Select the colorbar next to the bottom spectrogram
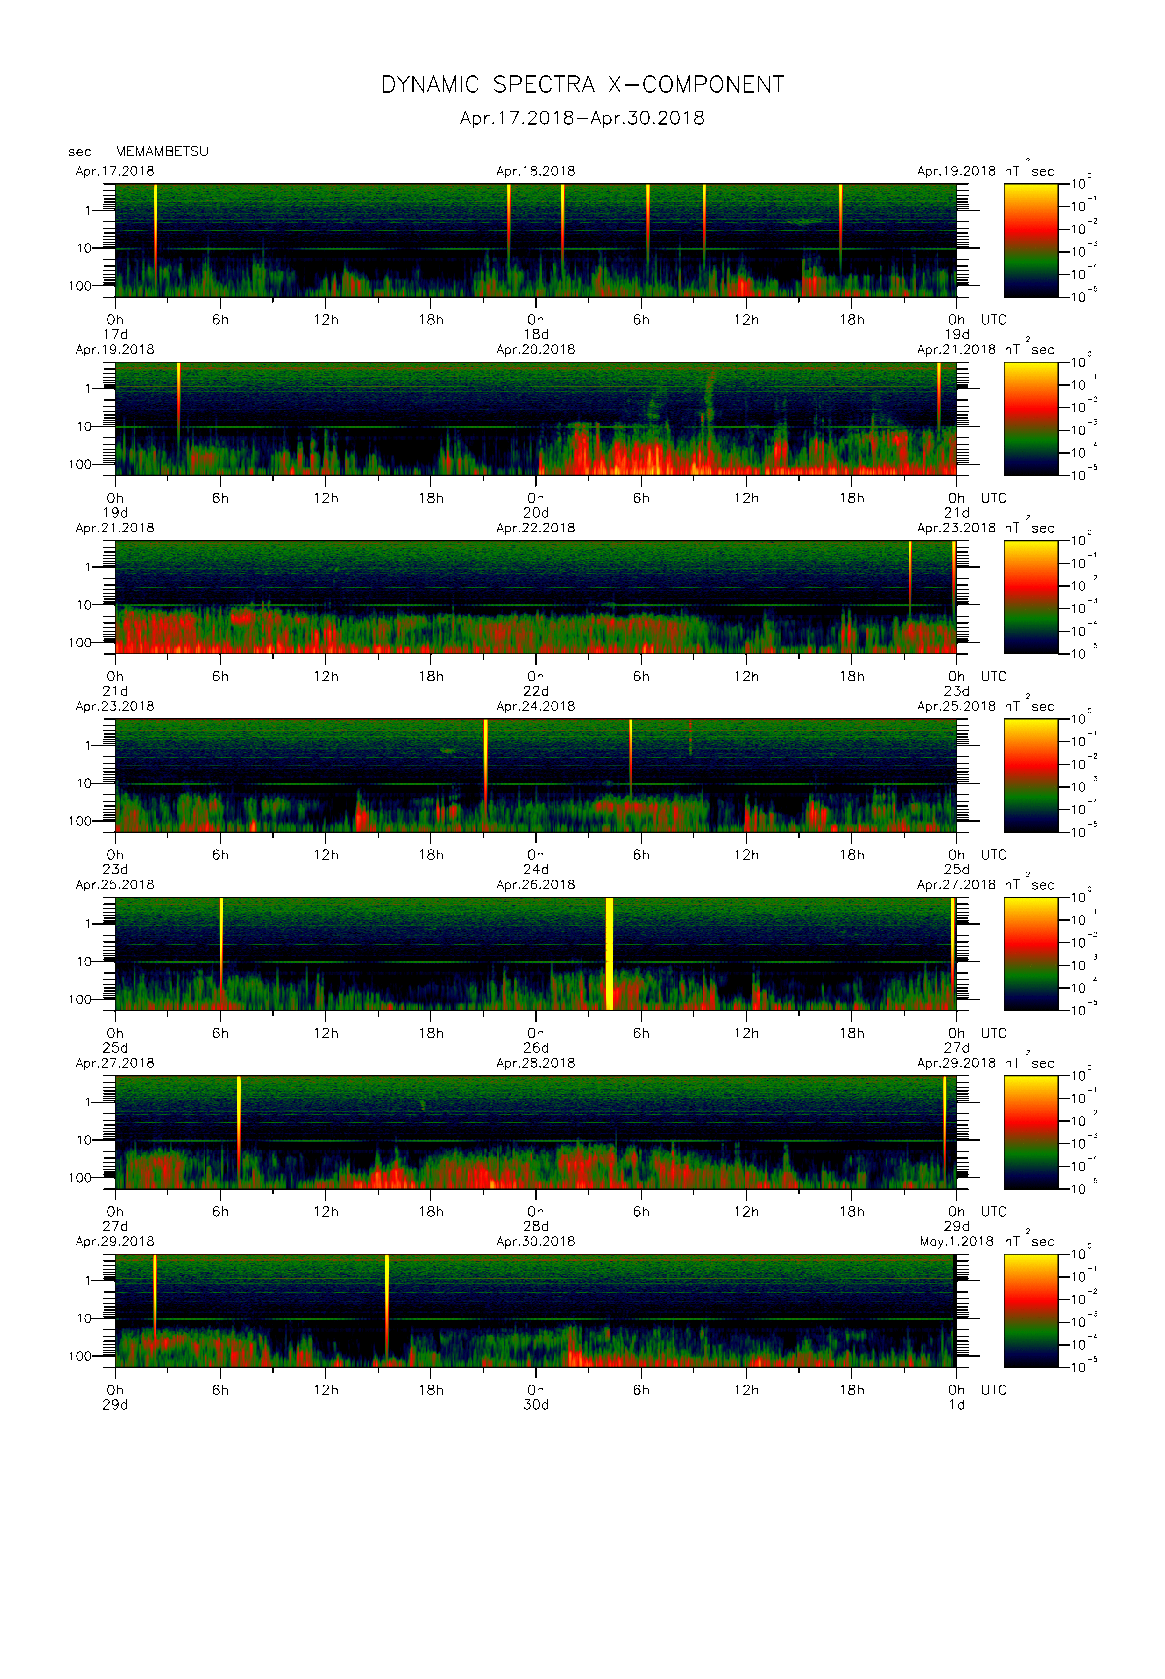This screenshot has height=1679, width=1165. pos(1030,1309)
